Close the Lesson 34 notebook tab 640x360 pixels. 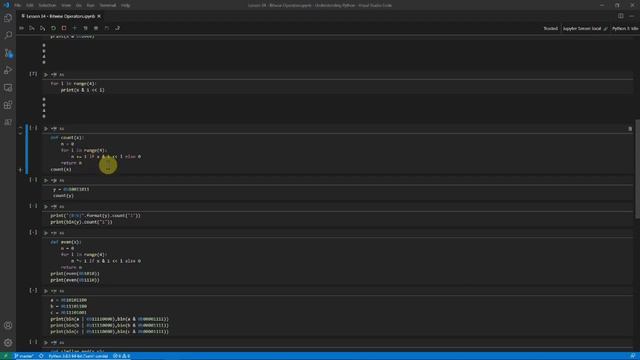(99, 16)
